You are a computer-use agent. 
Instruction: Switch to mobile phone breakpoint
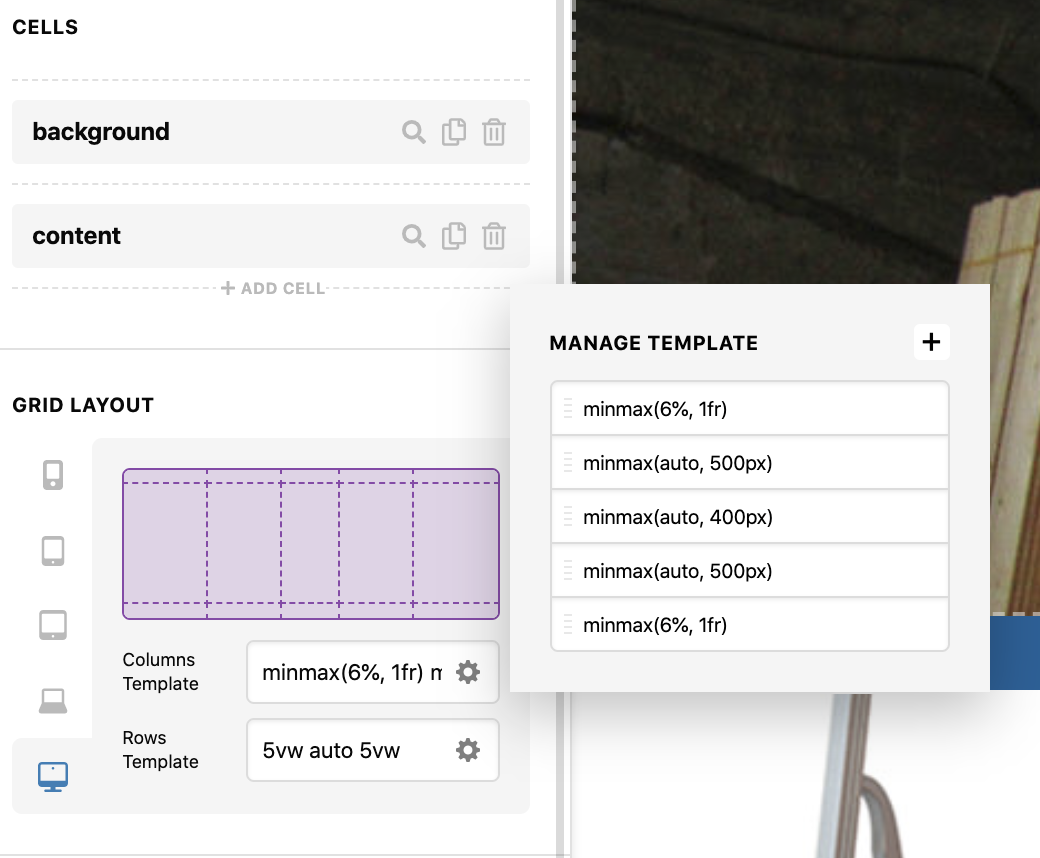(53, 474)
